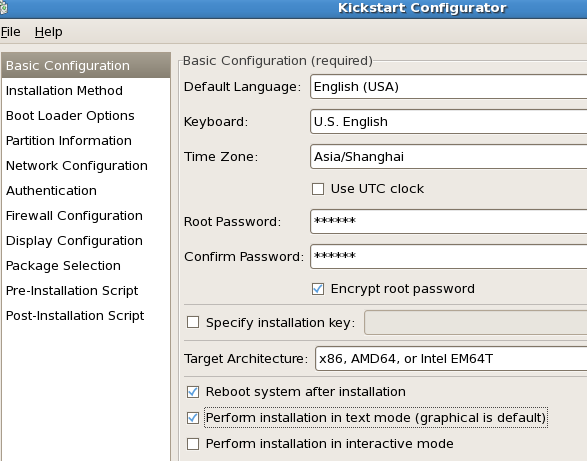Click into the Root Password field

point(448,221)
